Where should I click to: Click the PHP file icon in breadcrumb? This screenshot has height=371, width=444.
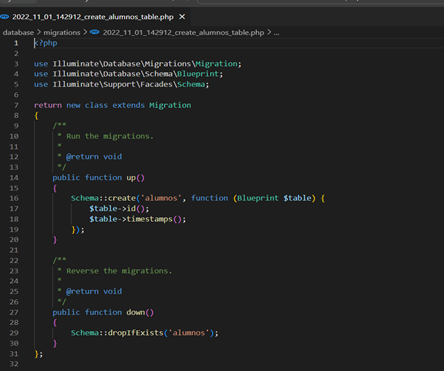pyautogui.click(x=95, y=32)
